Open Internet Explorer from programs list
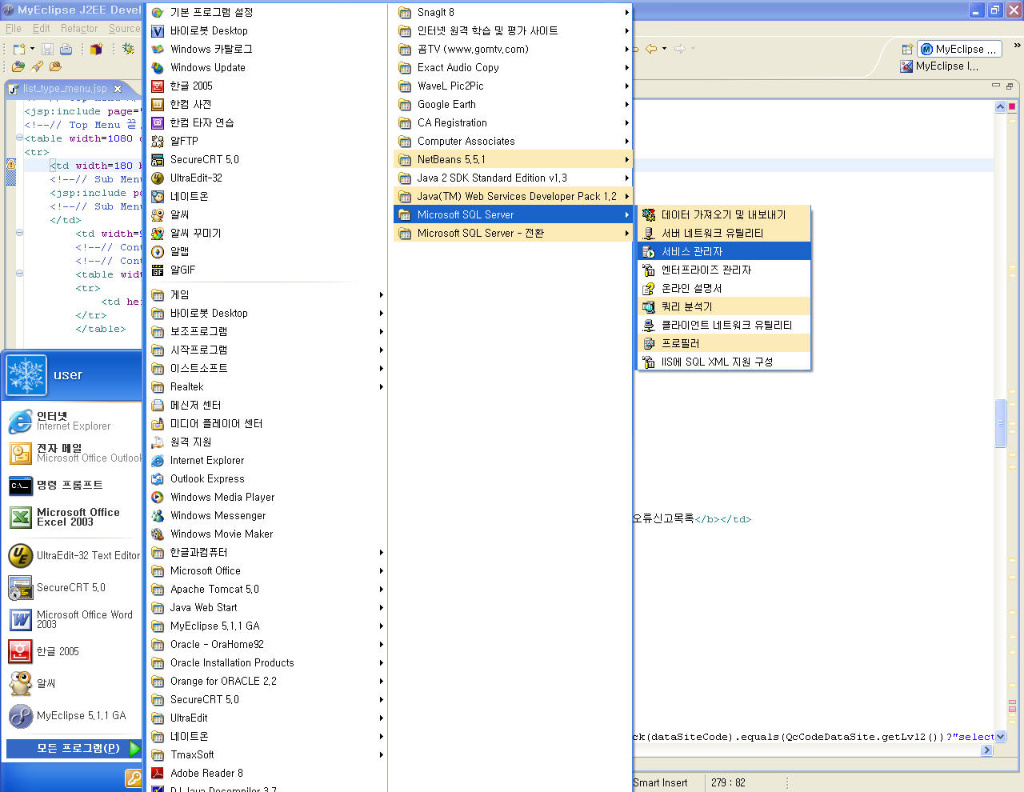Viewport: 1024px width, 792px height. point(266,460)
